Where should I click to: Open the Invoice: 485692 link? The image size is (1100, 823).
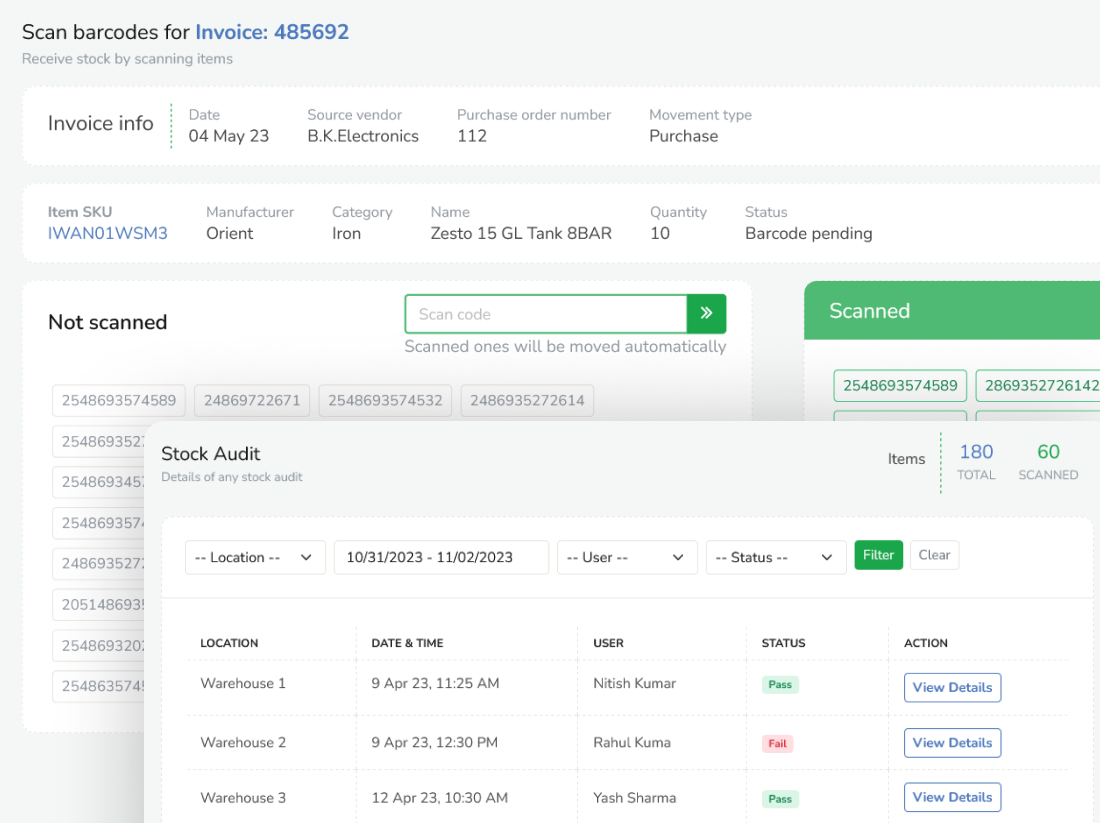[272, 32]
